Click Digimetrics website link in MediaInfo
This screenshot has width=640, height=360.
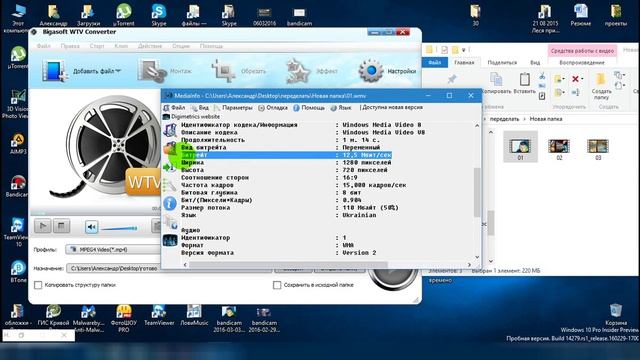(x=191, y=116)
